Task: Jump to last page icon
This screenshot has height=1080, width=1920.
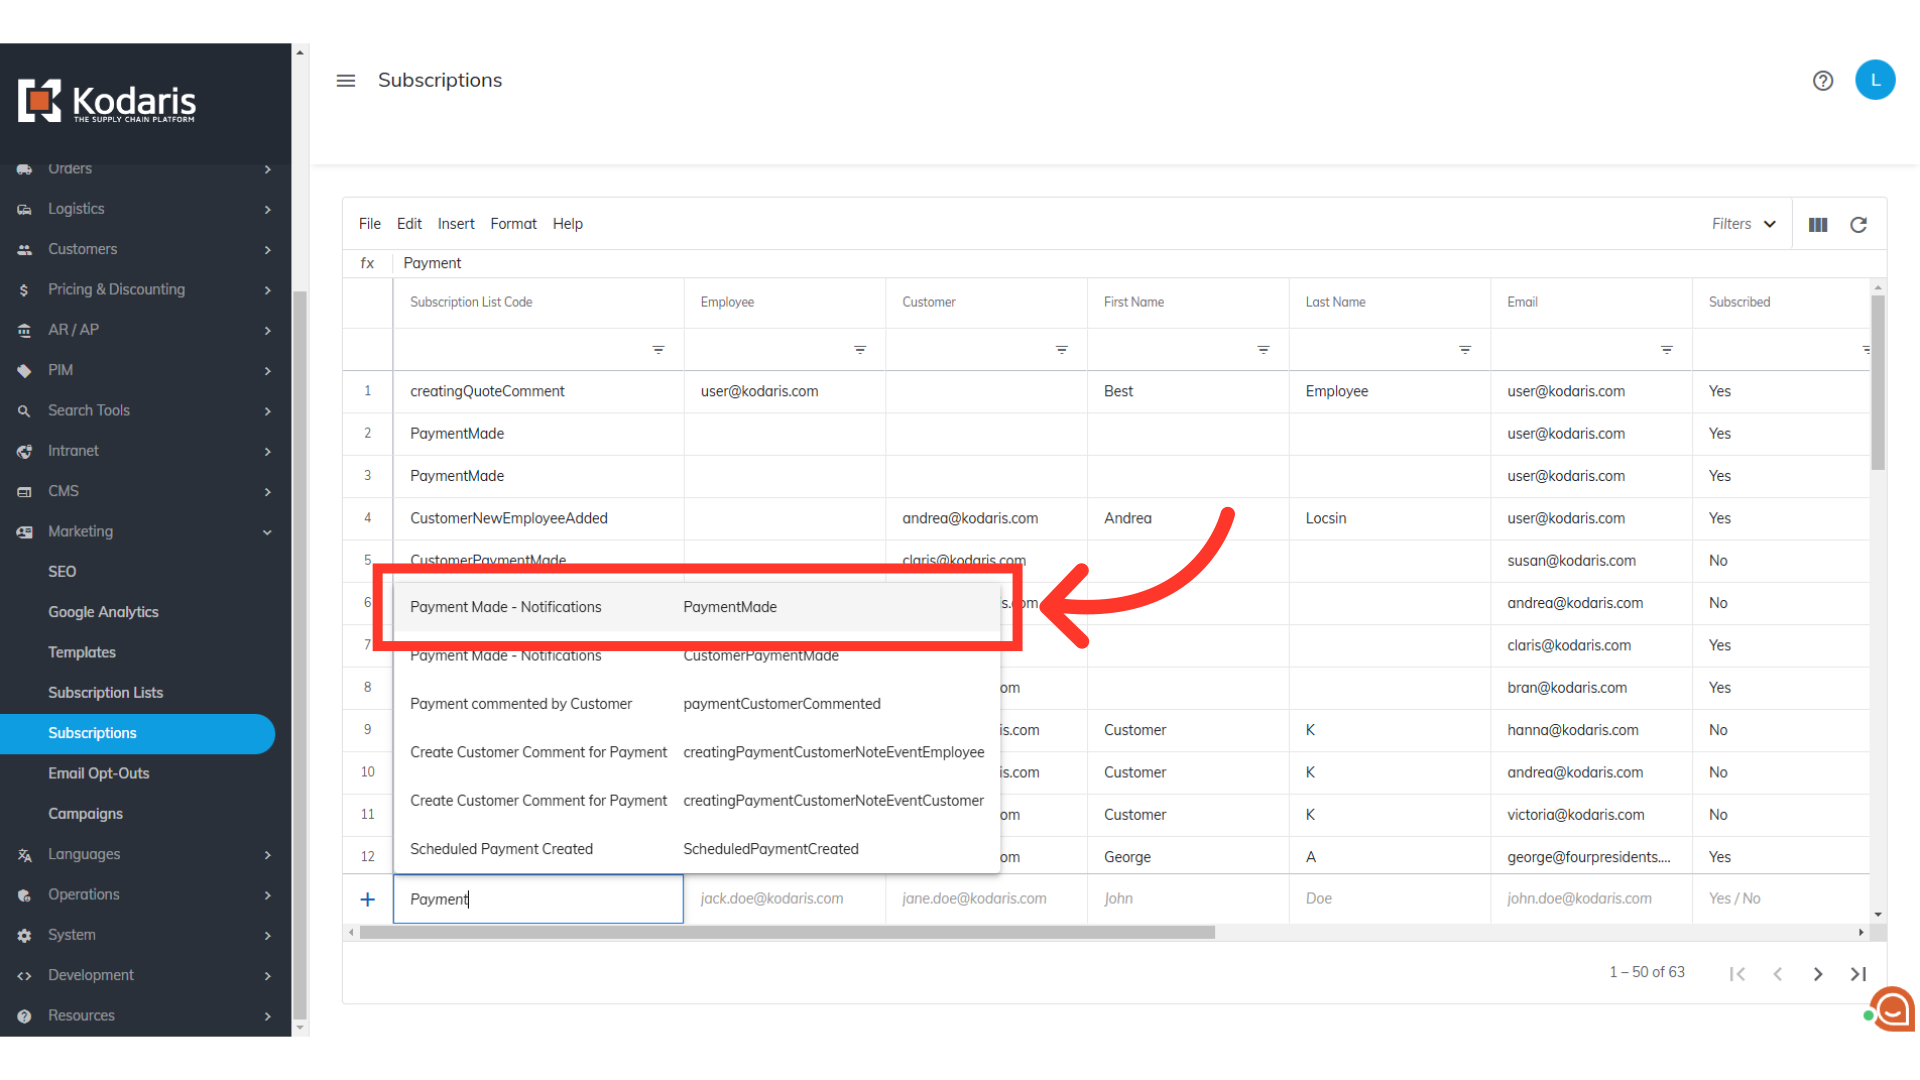Action: 1857,973
